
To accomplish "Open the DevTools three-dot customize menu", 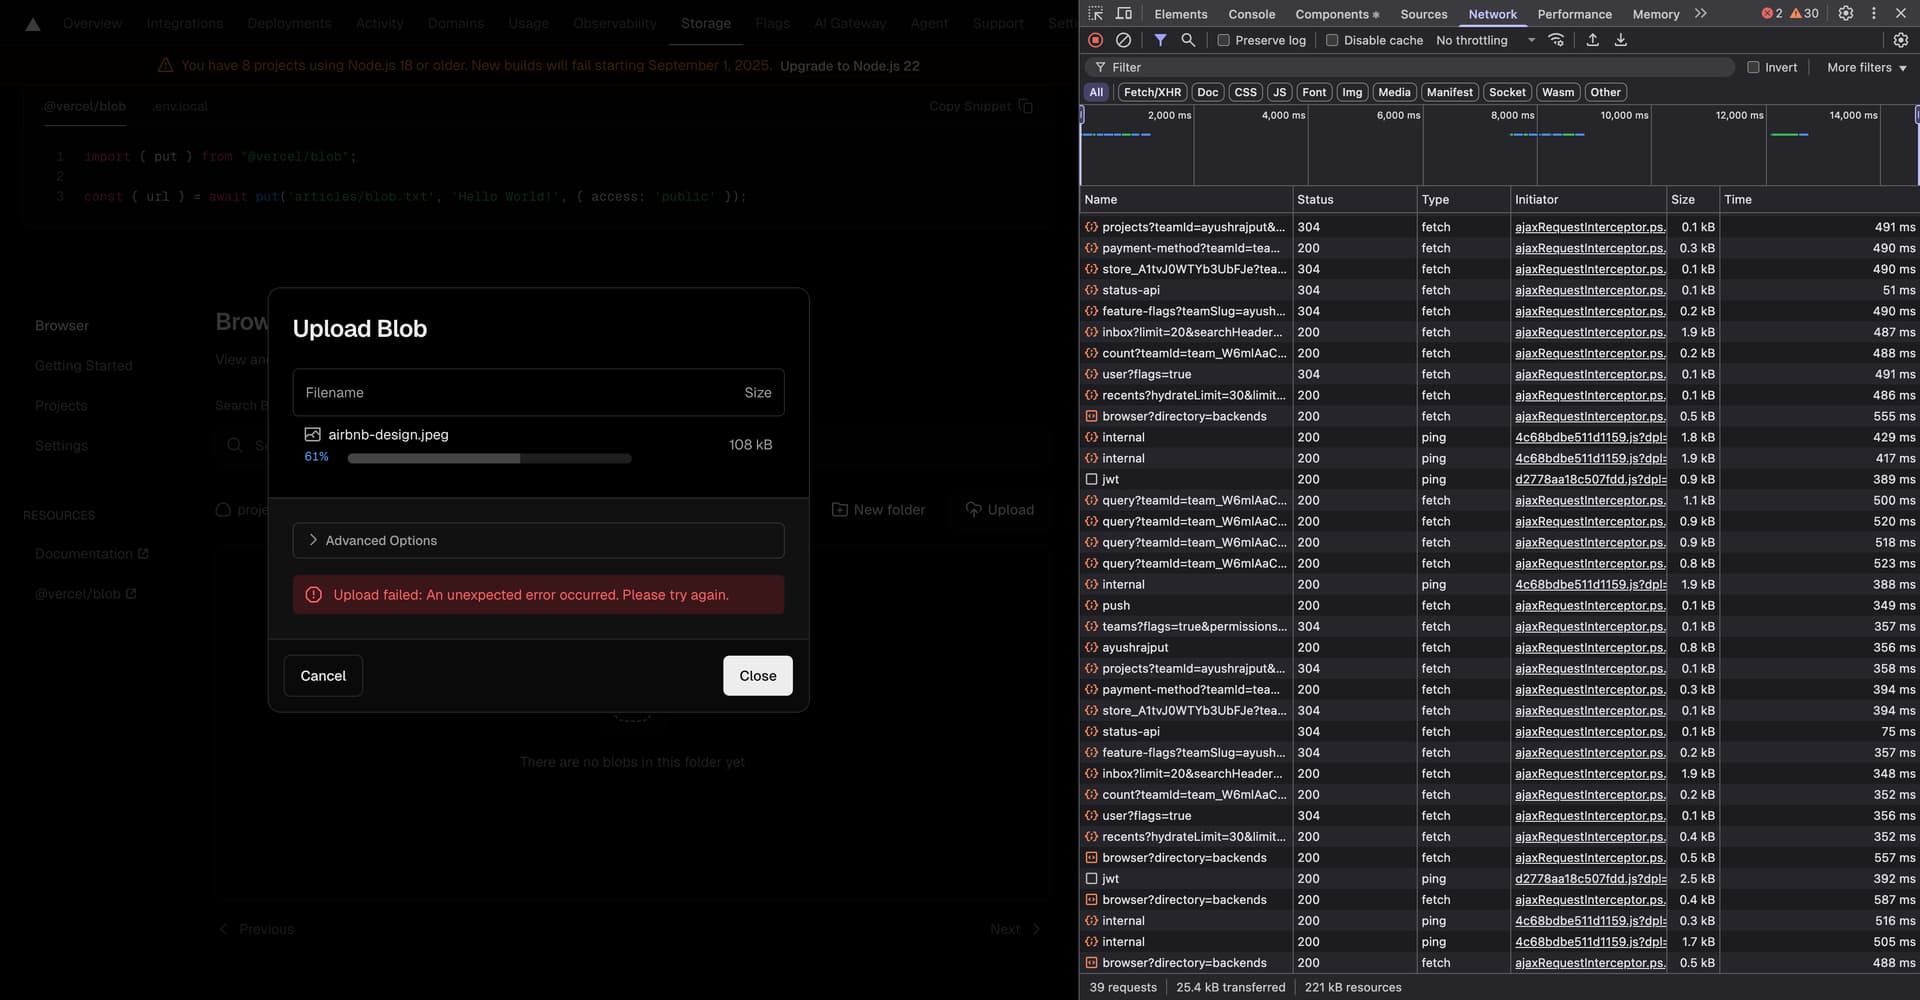I will tap(1874, 13).
